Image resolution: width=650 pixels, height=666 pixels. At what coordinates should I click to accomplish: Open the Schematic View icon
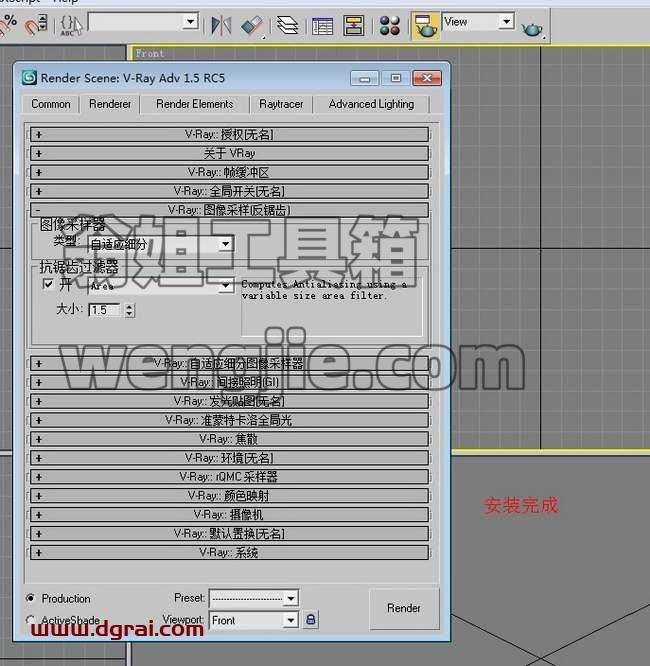pos(353,25)
